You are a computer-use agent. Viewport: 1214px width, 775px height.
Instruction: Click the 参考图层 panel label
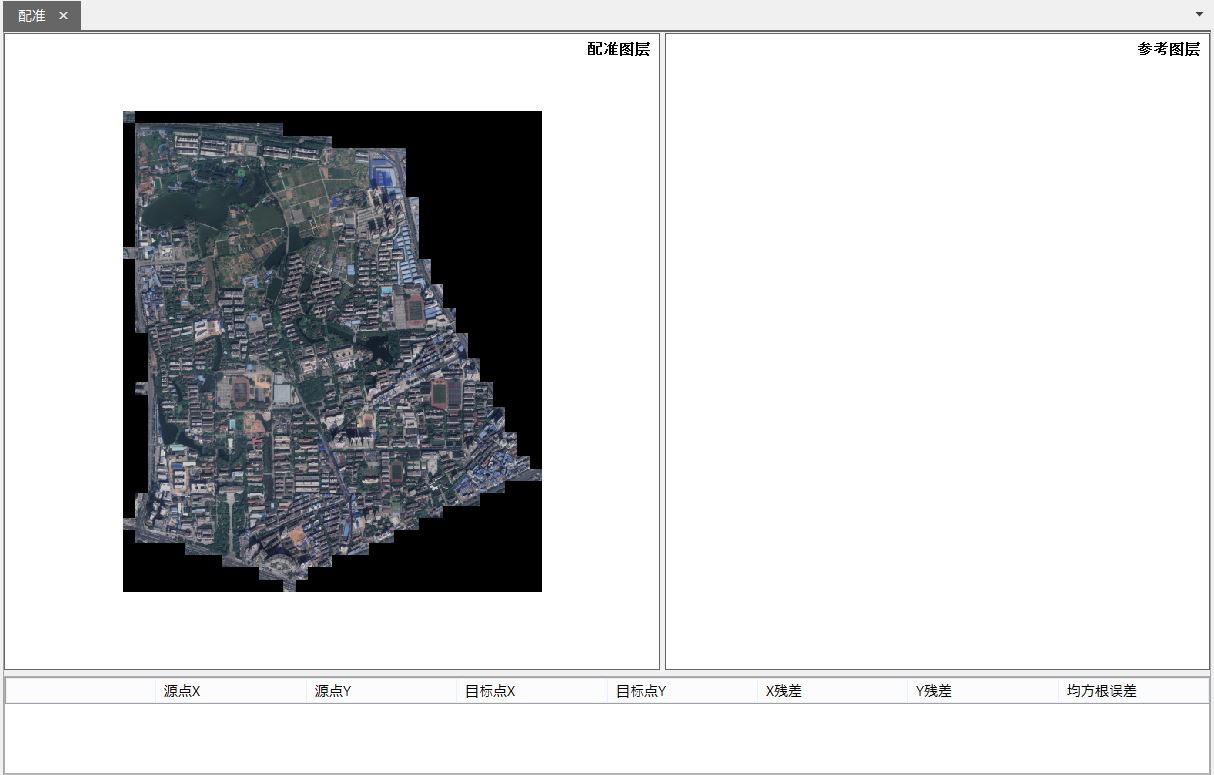point(1168,49)
